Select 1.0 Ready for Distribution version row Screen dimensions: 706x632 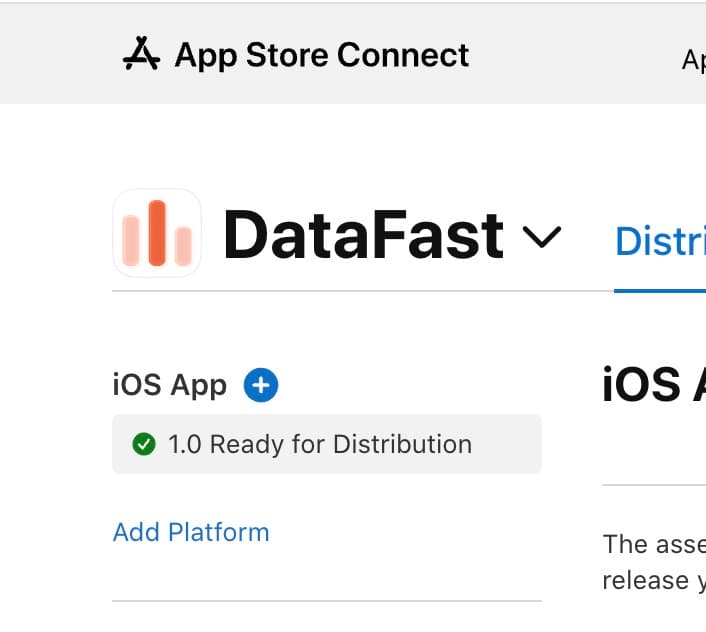[326, 444]
